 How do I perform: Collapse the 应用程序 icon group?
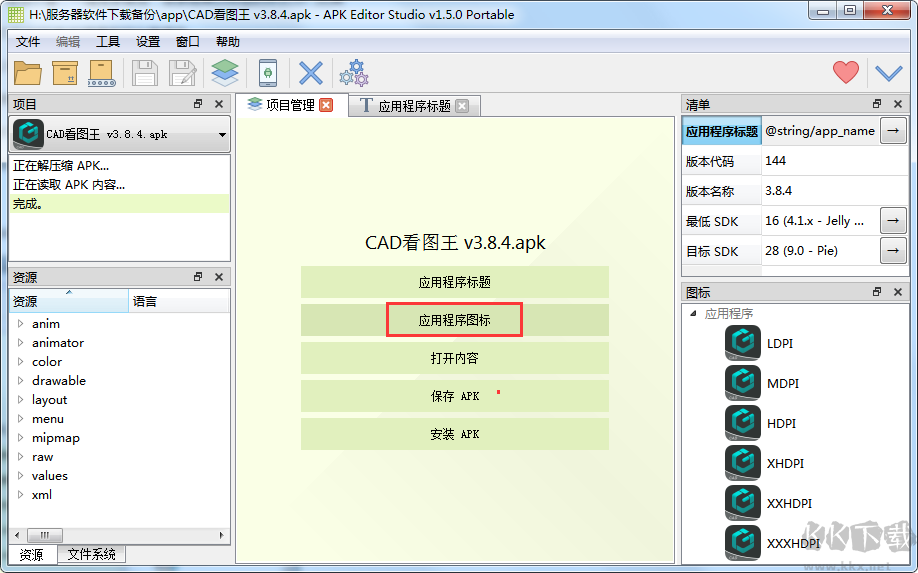tap(693, 313)
